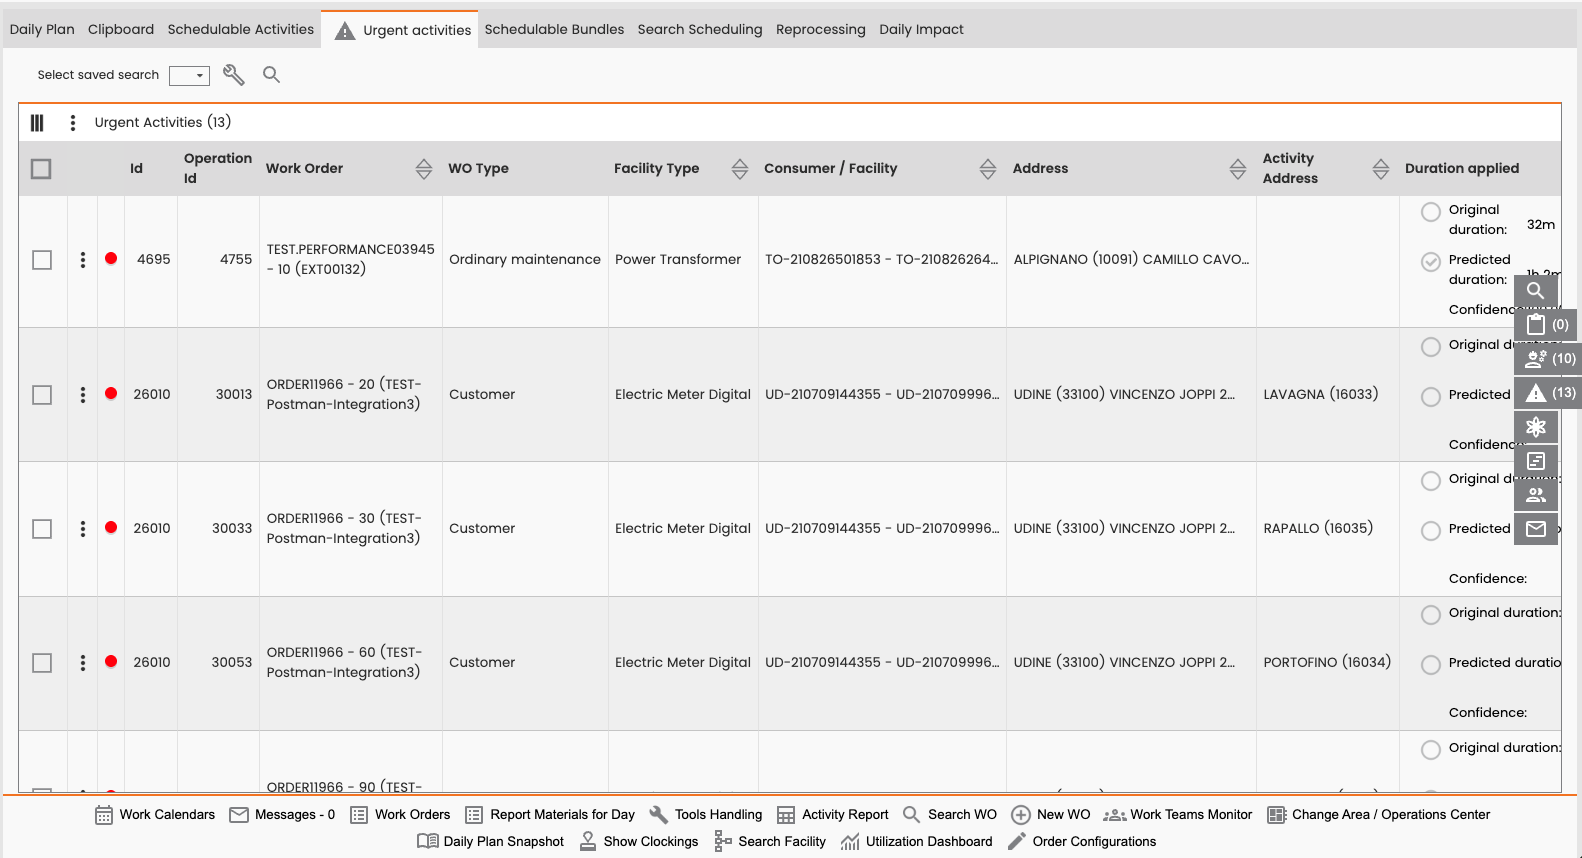Click red status dot for row 30013
This screenshot has height=858, width=1582.
[x=111, y=393]
